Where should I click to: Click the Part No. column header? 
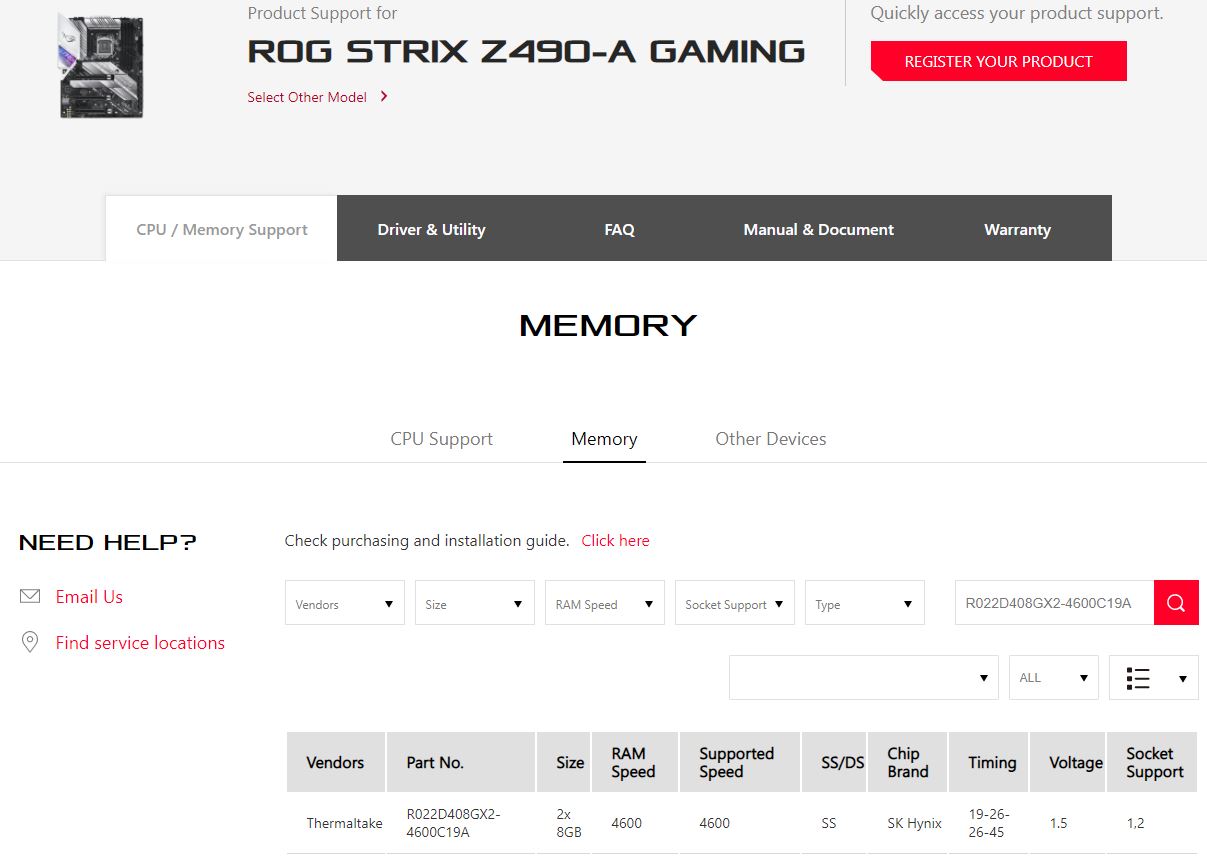[x=461, y=762]
